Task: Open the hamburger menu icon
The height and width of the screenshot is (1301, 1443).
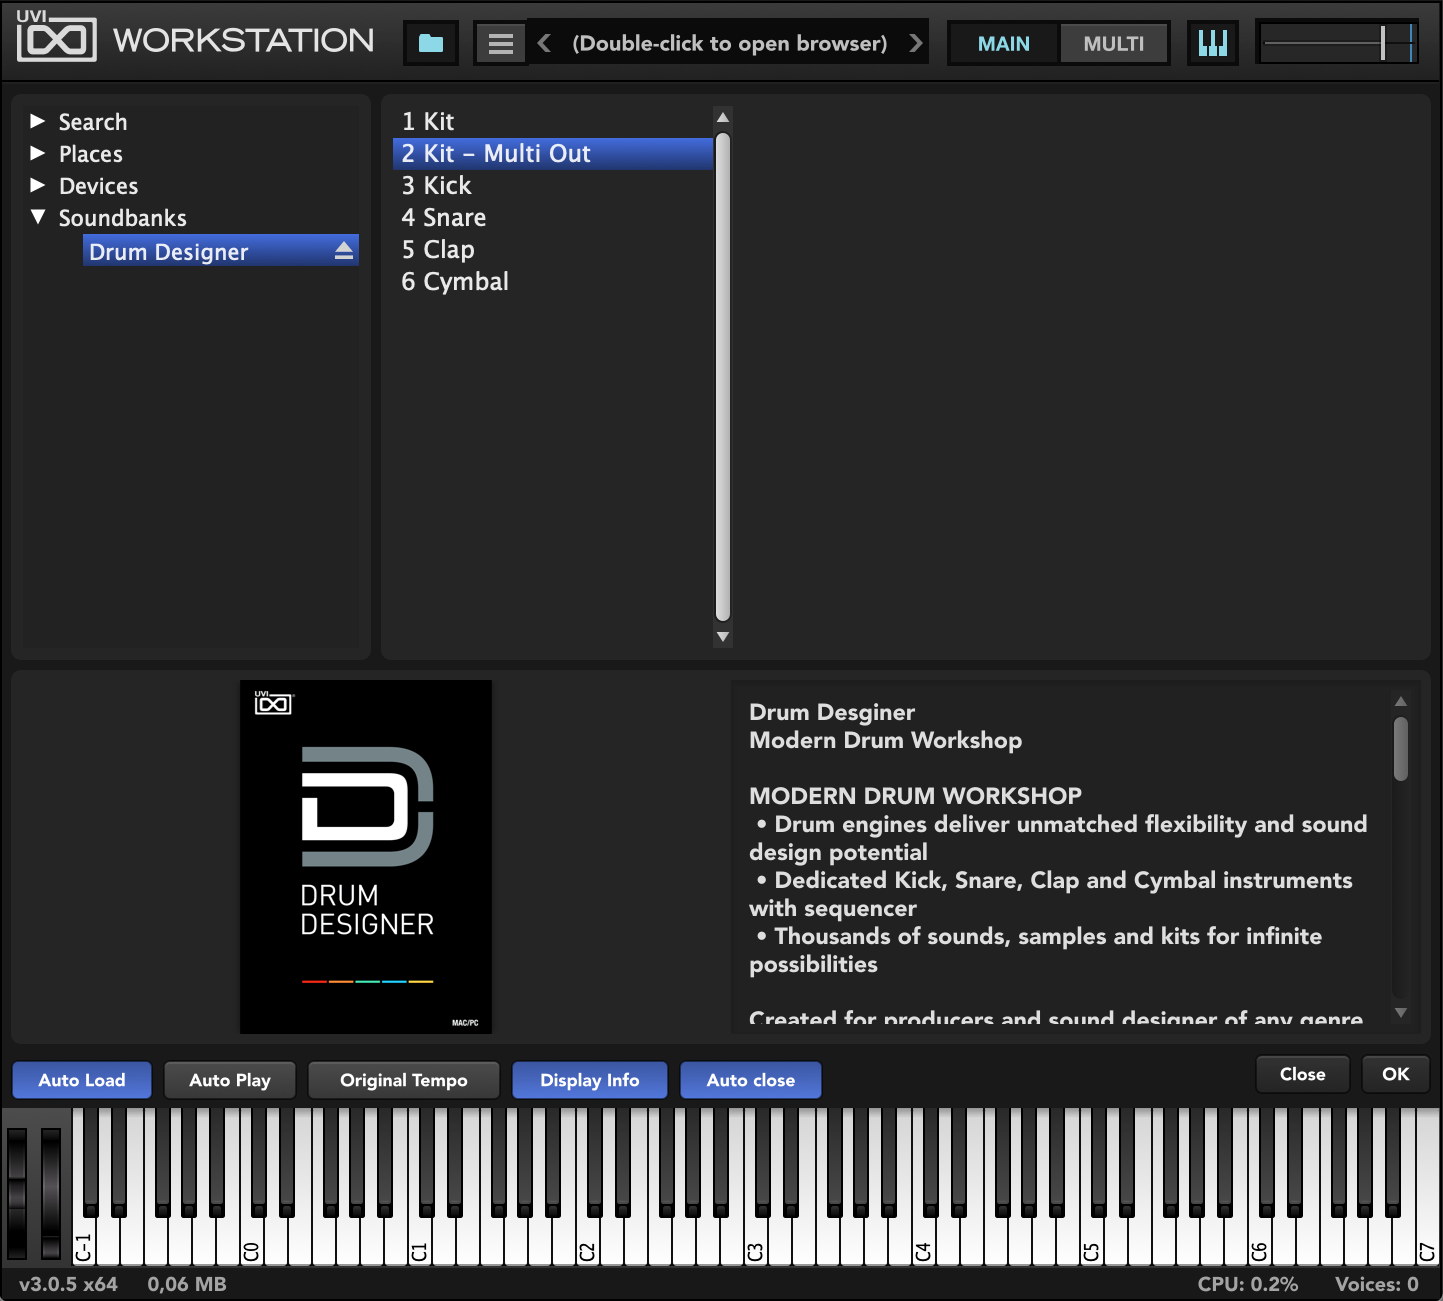Action: [500, 43]
